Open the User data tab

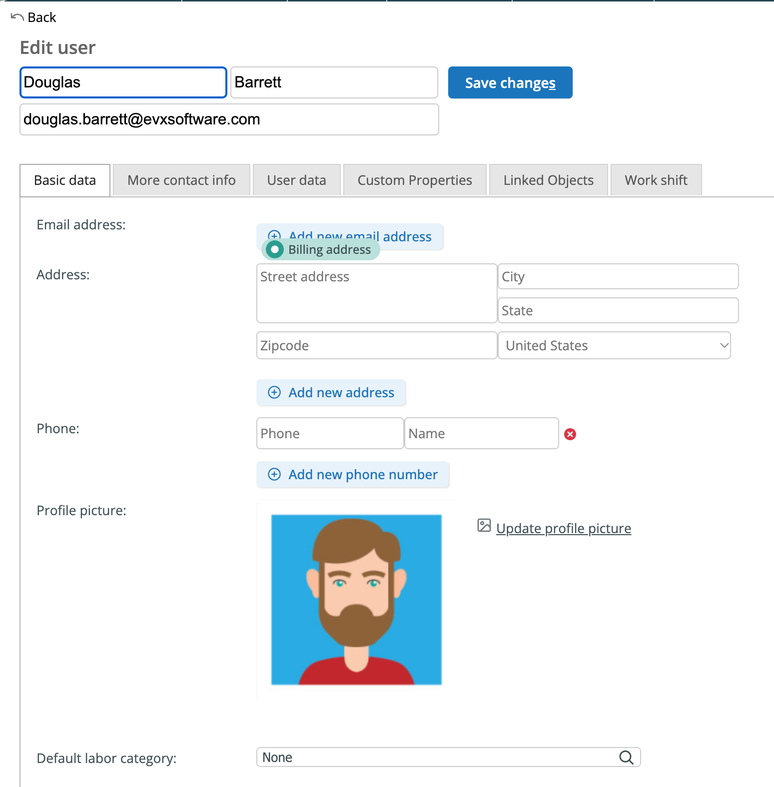(297, 180)
